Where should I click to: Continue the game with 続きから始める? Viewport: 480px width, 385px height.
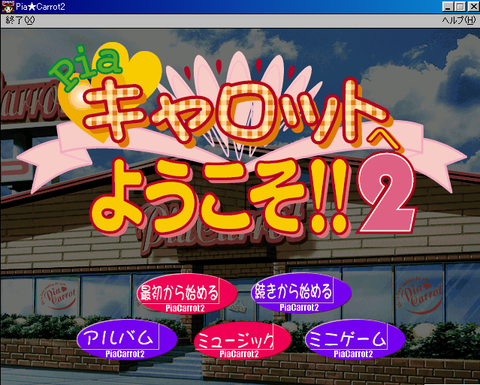301,293
